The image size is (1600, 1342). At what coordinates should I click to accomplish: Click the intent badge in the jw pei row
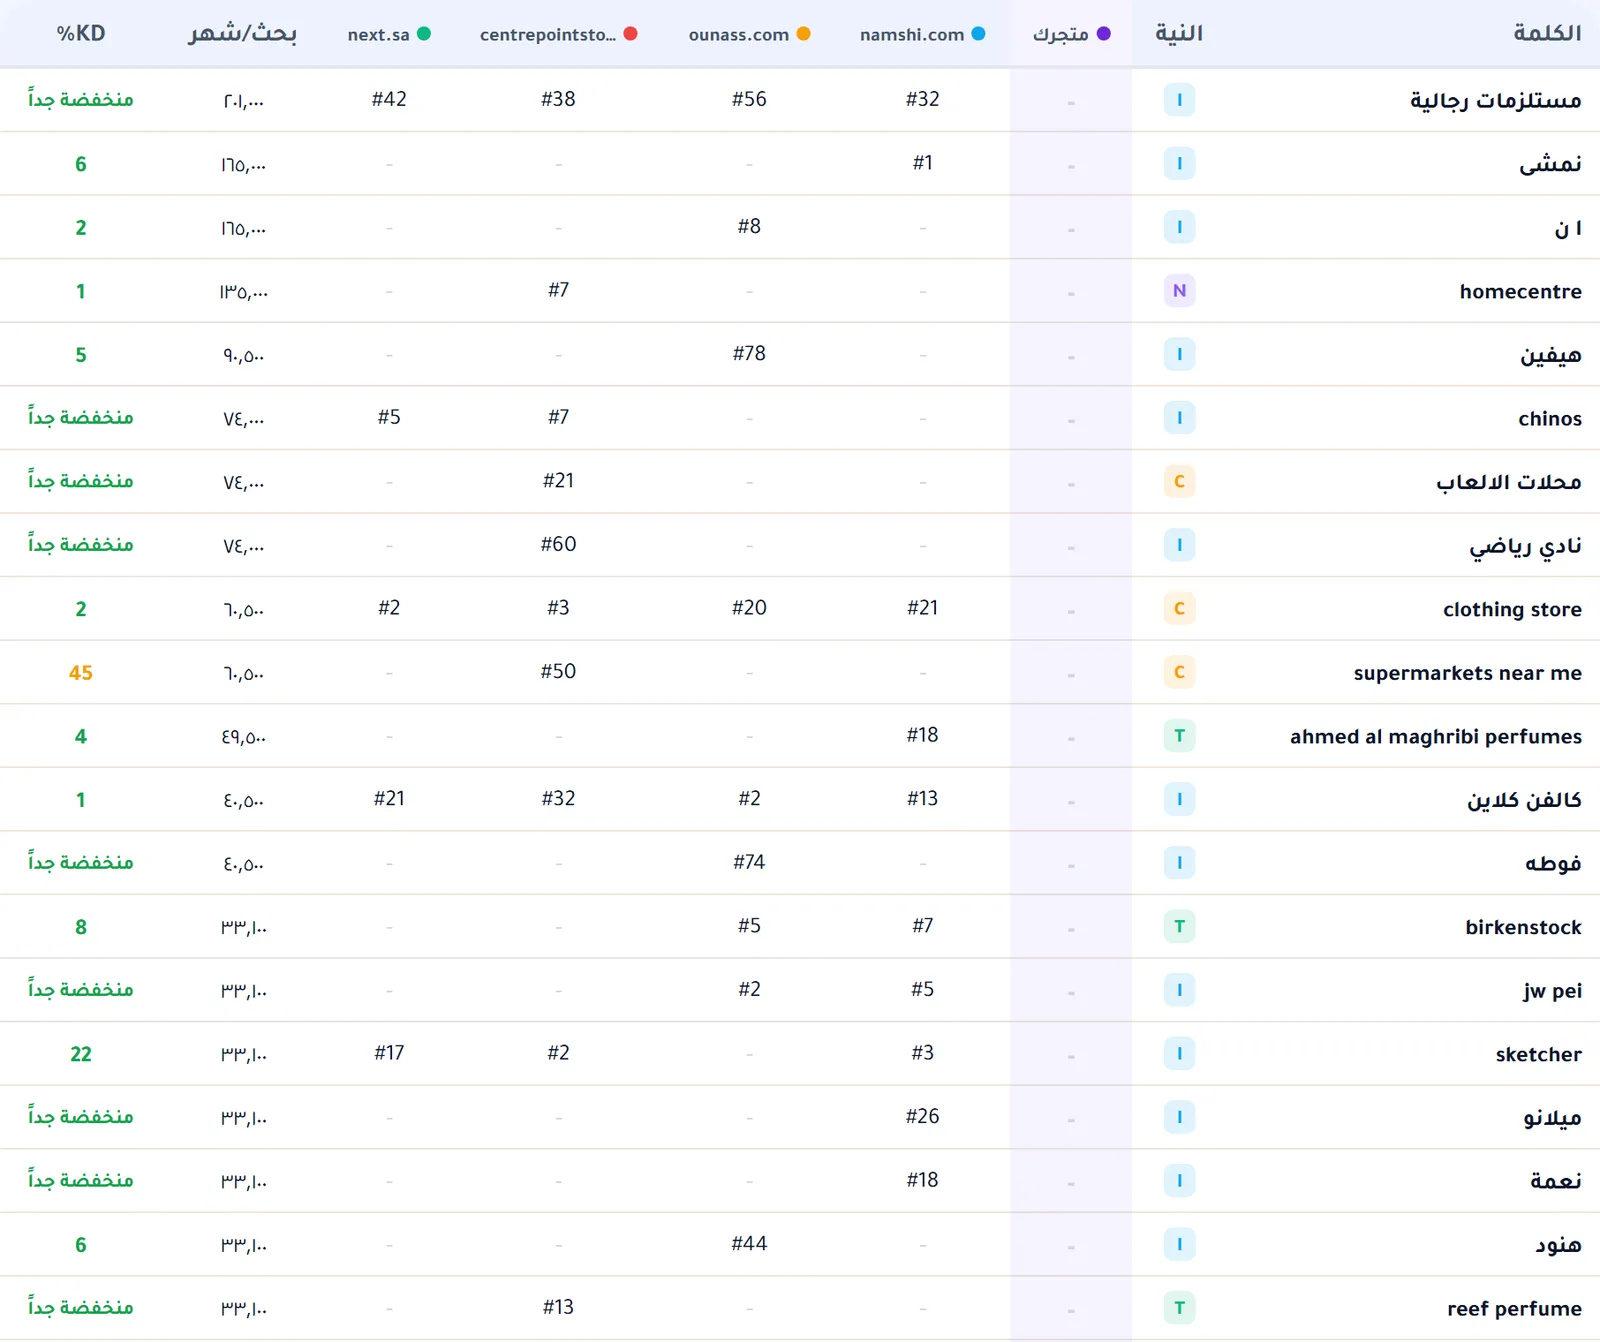(x=1179, y=990)
